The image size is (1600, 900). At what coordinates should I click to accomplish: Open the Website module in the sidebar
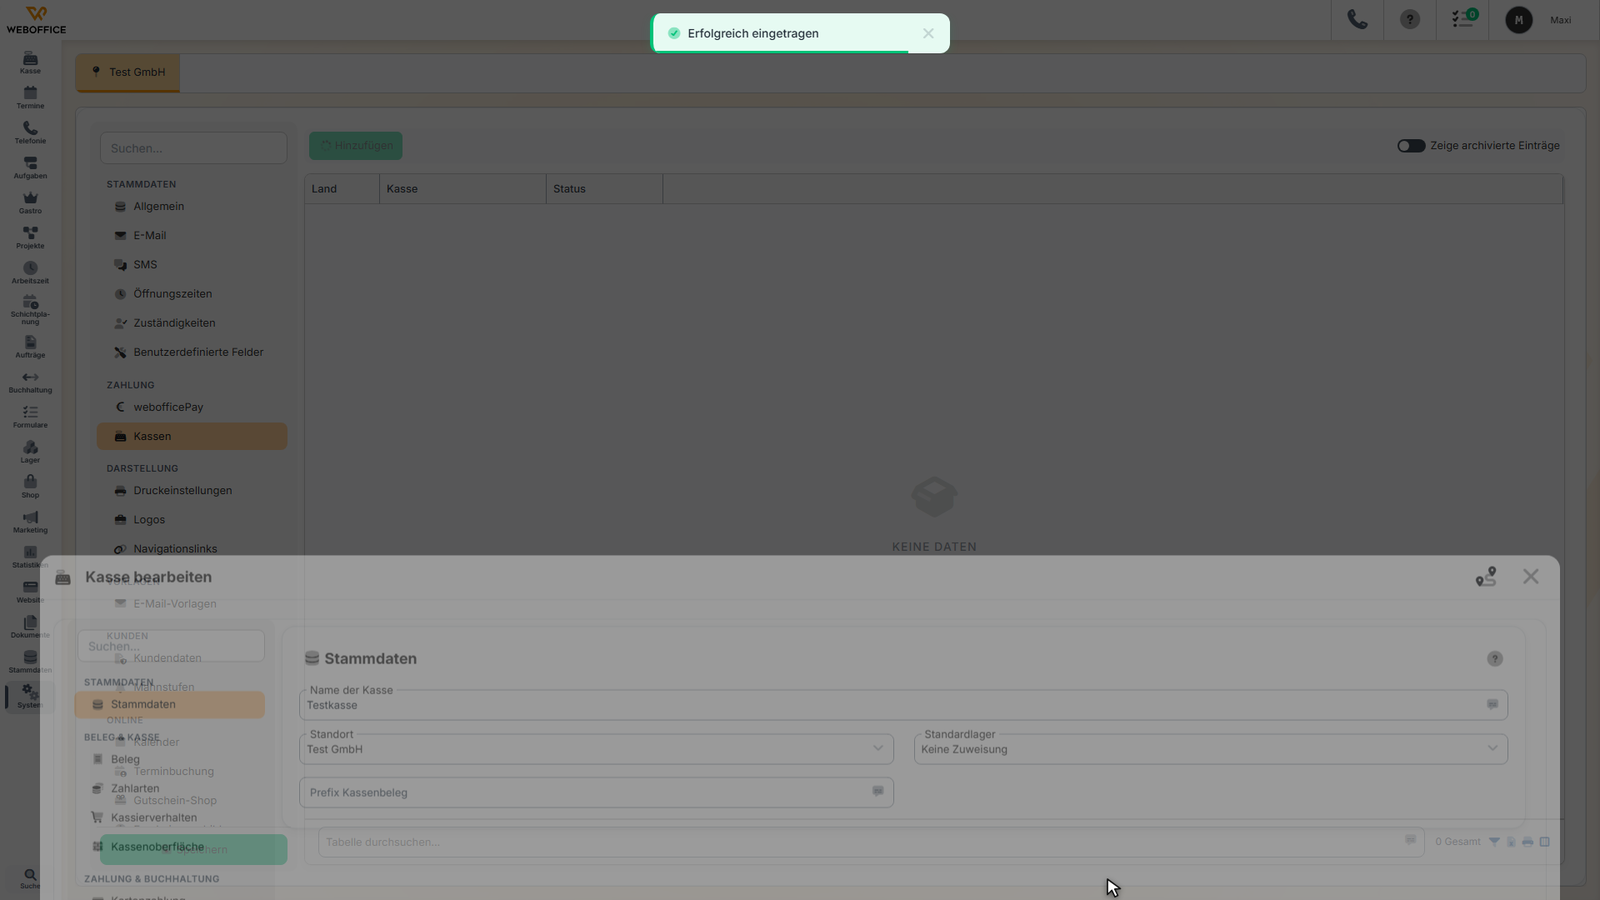(30, 591)
